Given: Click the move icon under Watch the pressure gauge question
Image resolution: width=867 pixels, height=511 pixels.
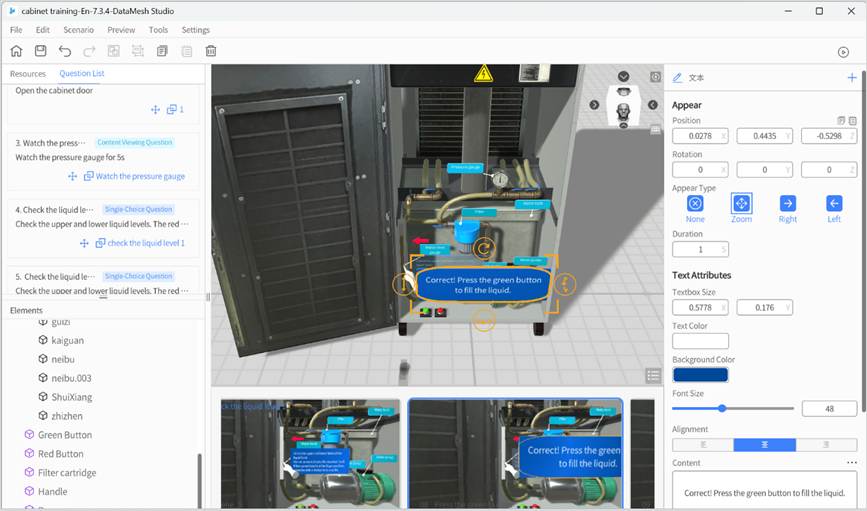Looking at the screenshot, I should (72, 176).
